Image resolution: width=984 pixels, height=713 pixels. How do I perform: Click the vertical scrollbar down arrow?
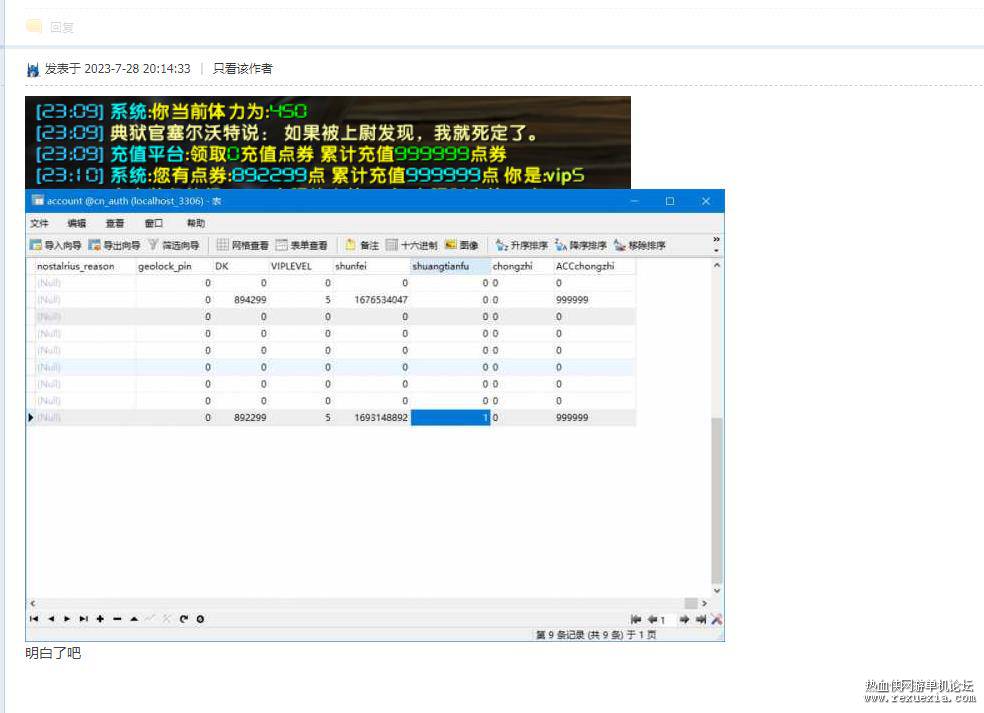coord(717,591)
